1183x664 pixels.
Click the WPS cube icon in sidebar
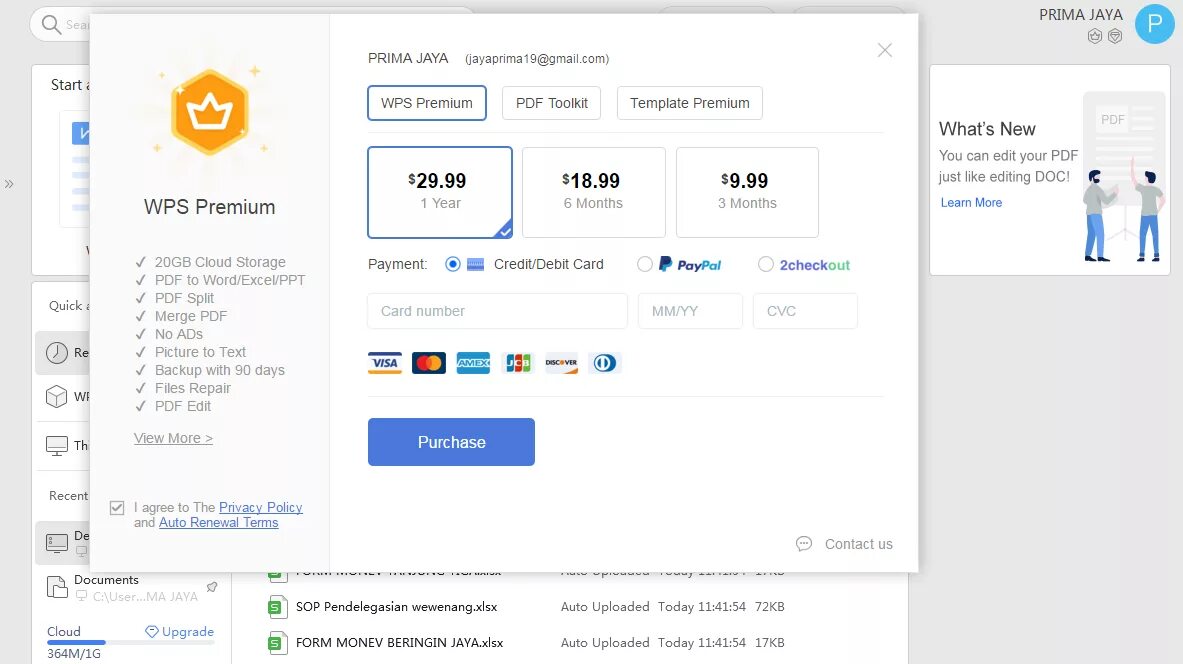[57, 396]
